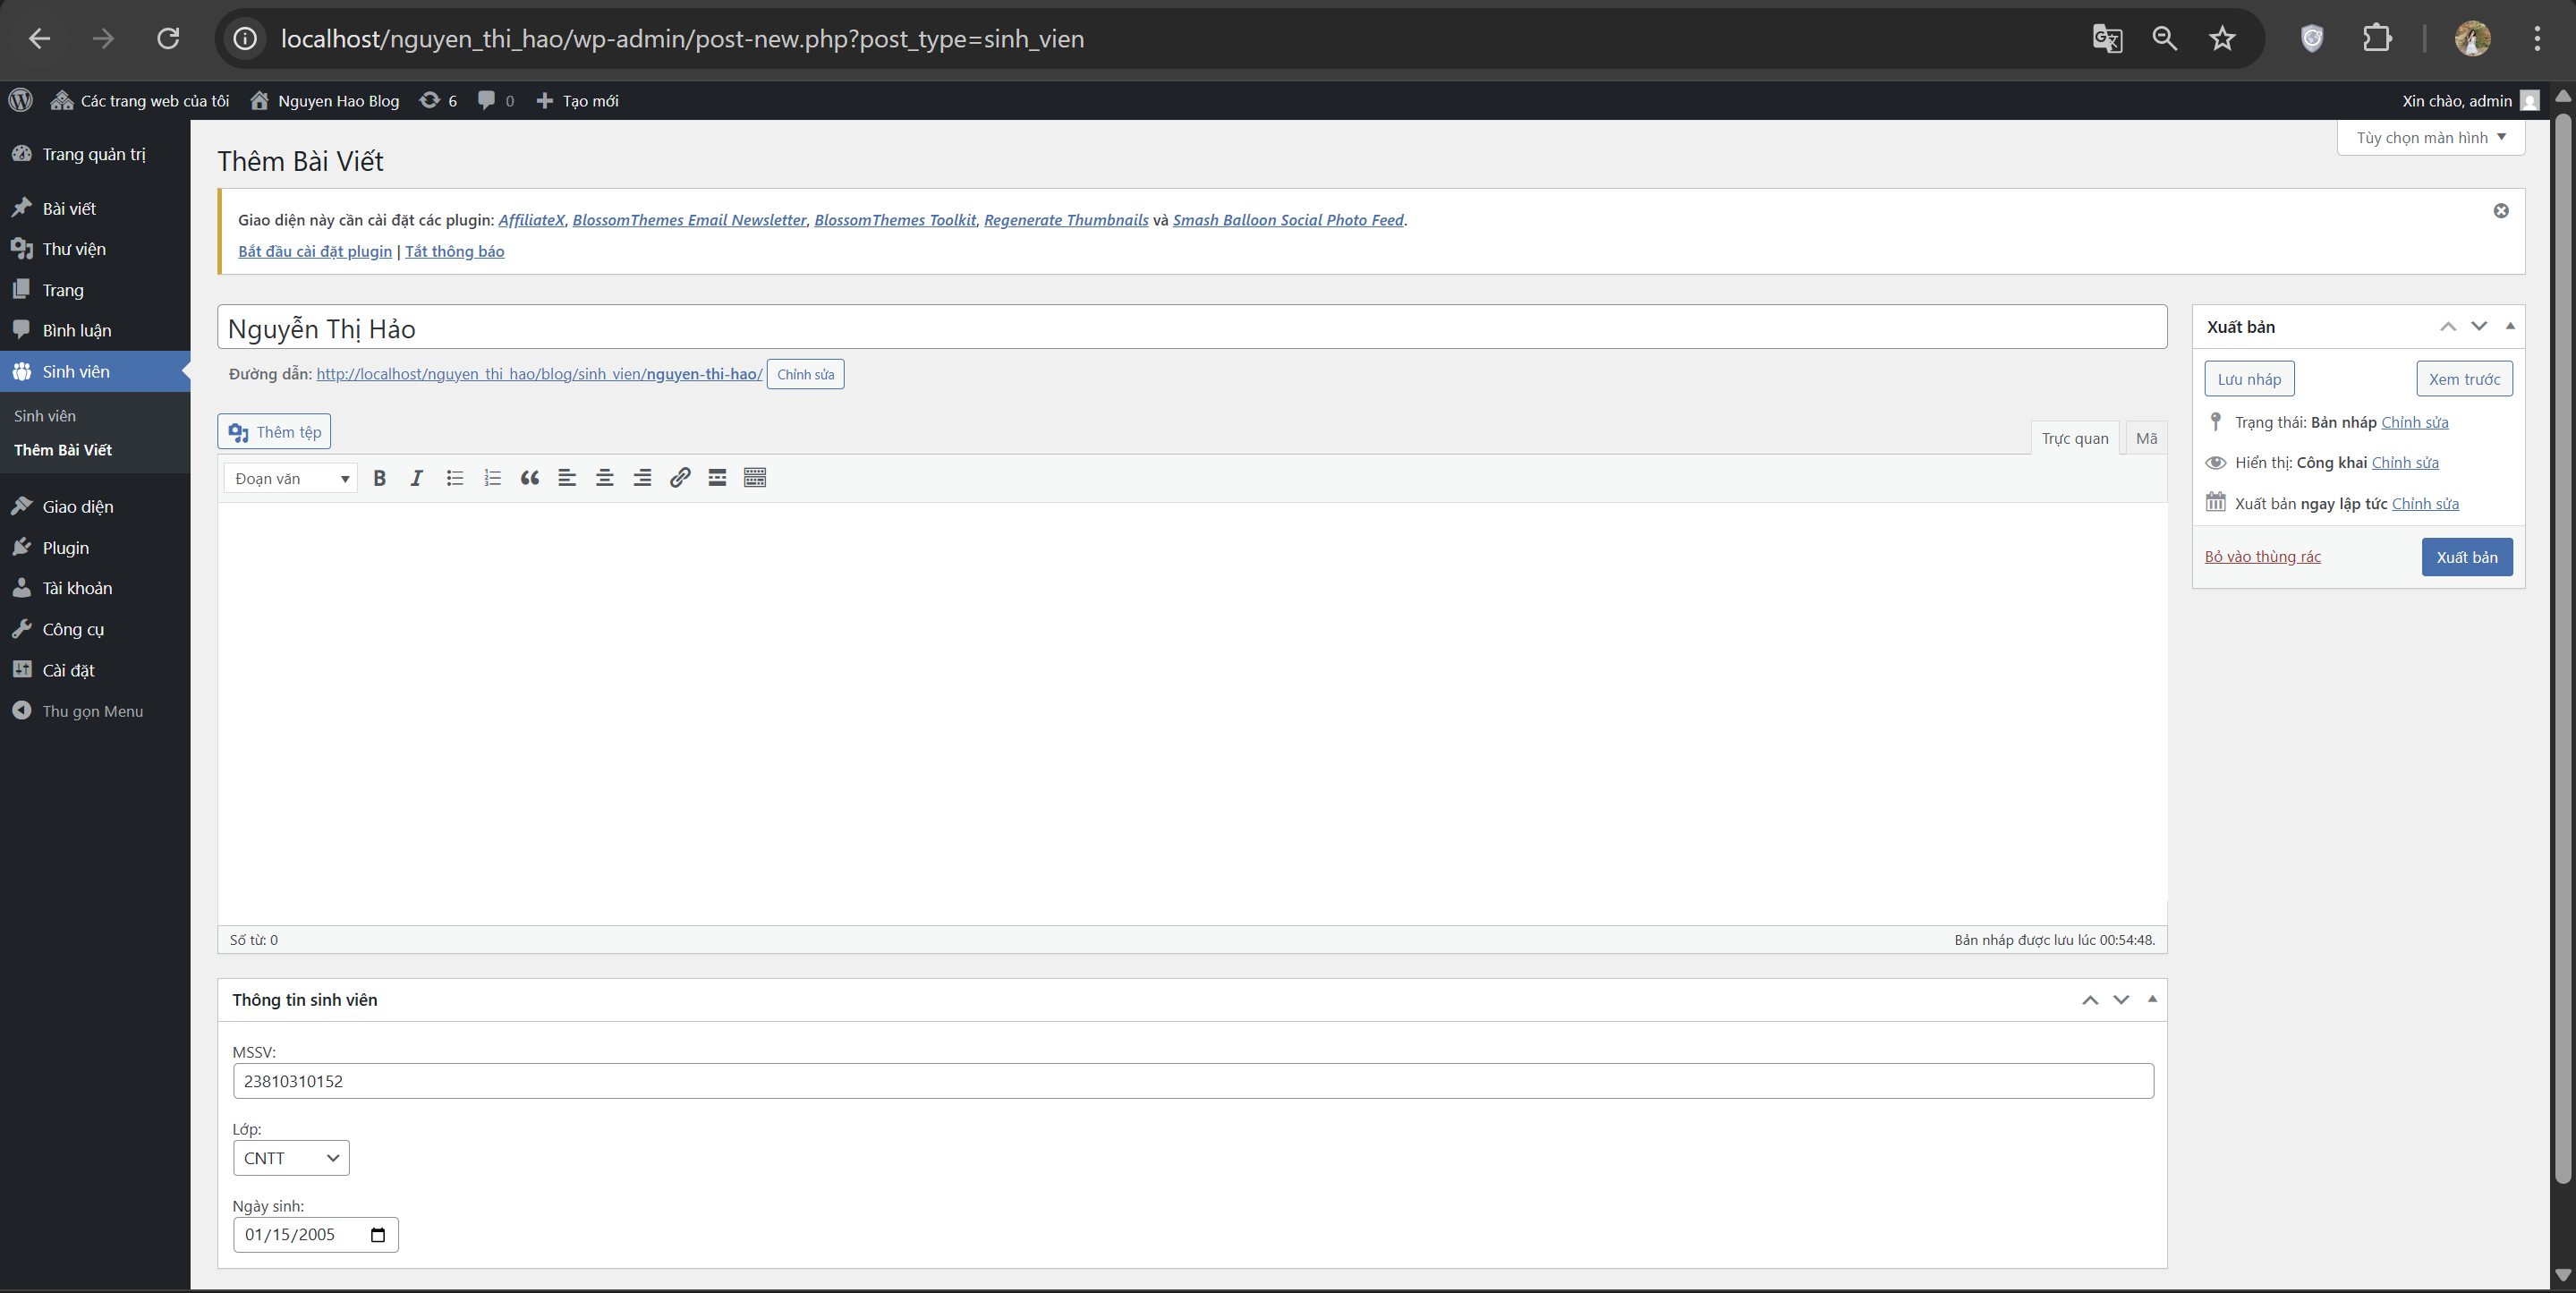Preview post with Xem trước button
Viewport: 2576px width, 1293px height.
(2464, 379)
